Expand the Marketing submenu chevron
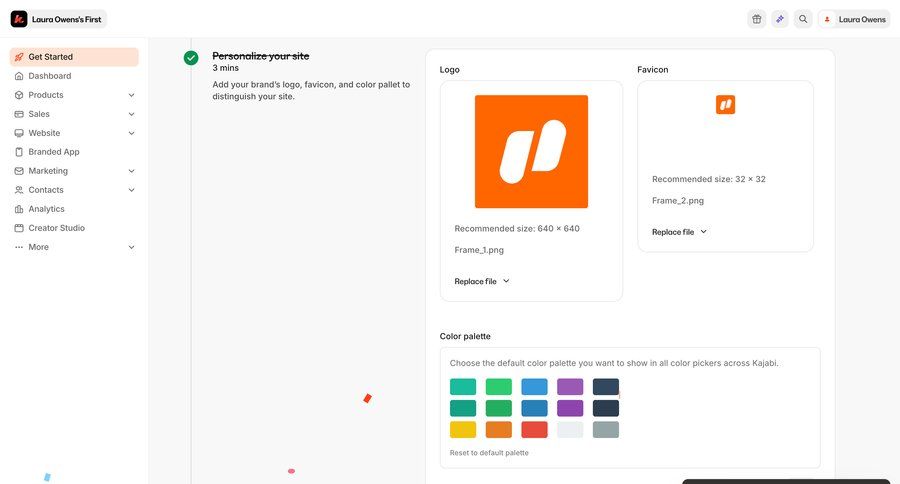This screenshot has height=484, width=900. pos(131,171)
